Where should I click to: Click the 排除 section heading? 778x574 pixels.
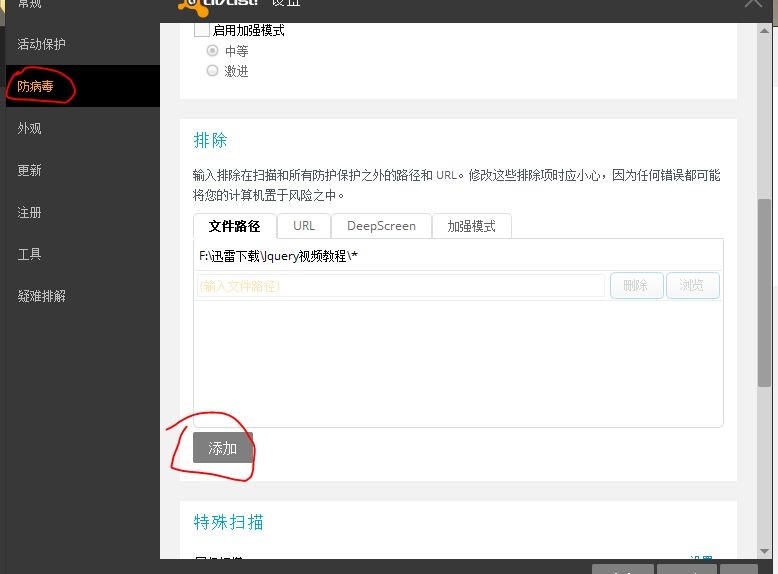click(x=210, y=140)
